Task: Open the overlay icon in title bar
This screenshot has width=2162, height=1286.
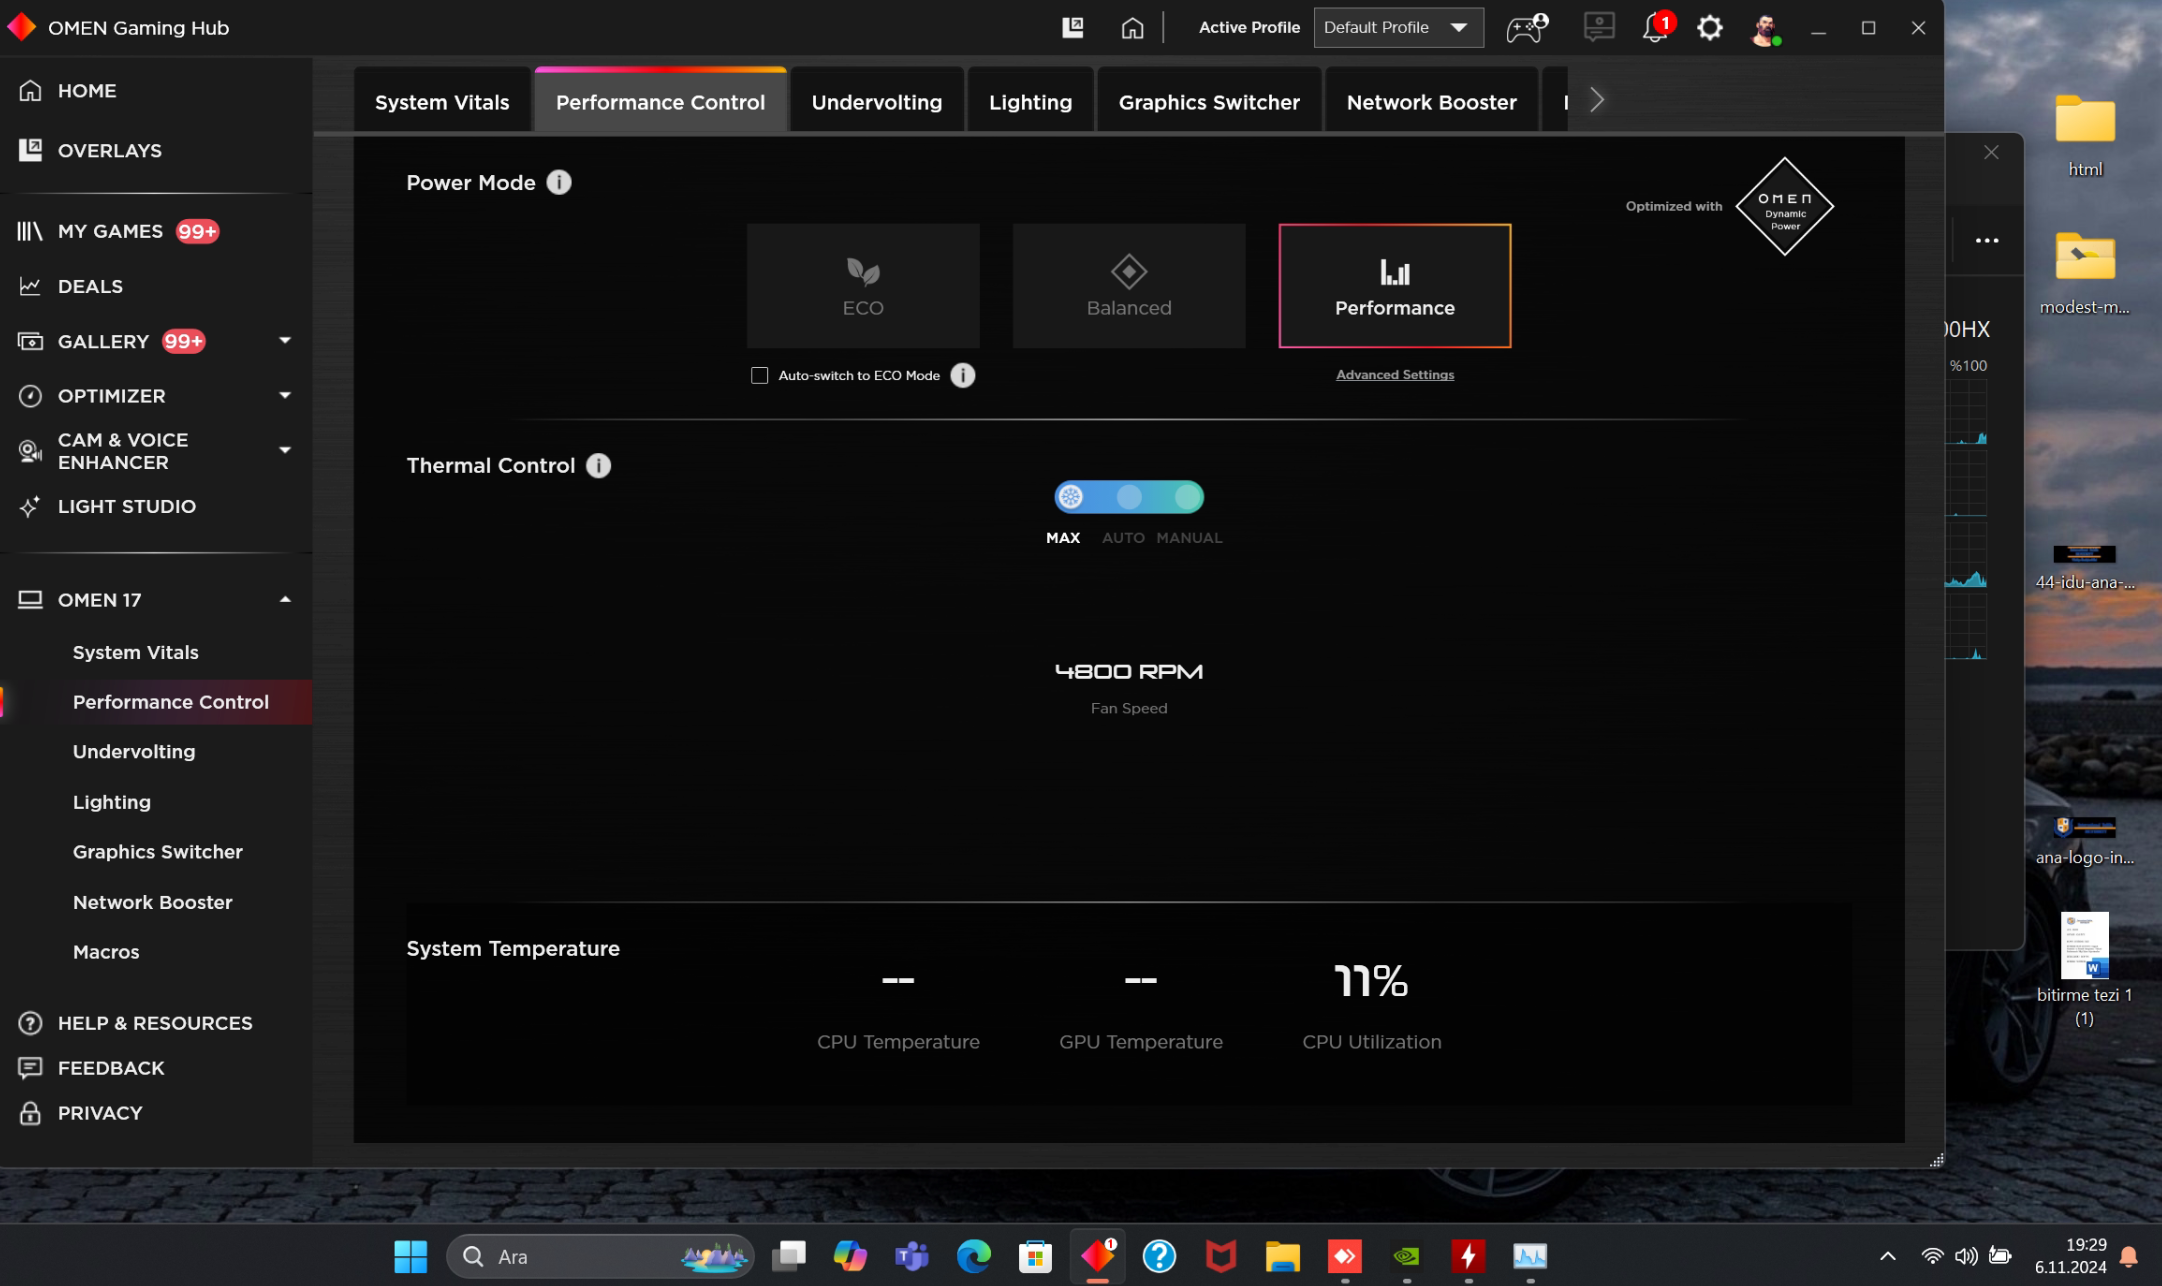Action: coord(1073,28)
